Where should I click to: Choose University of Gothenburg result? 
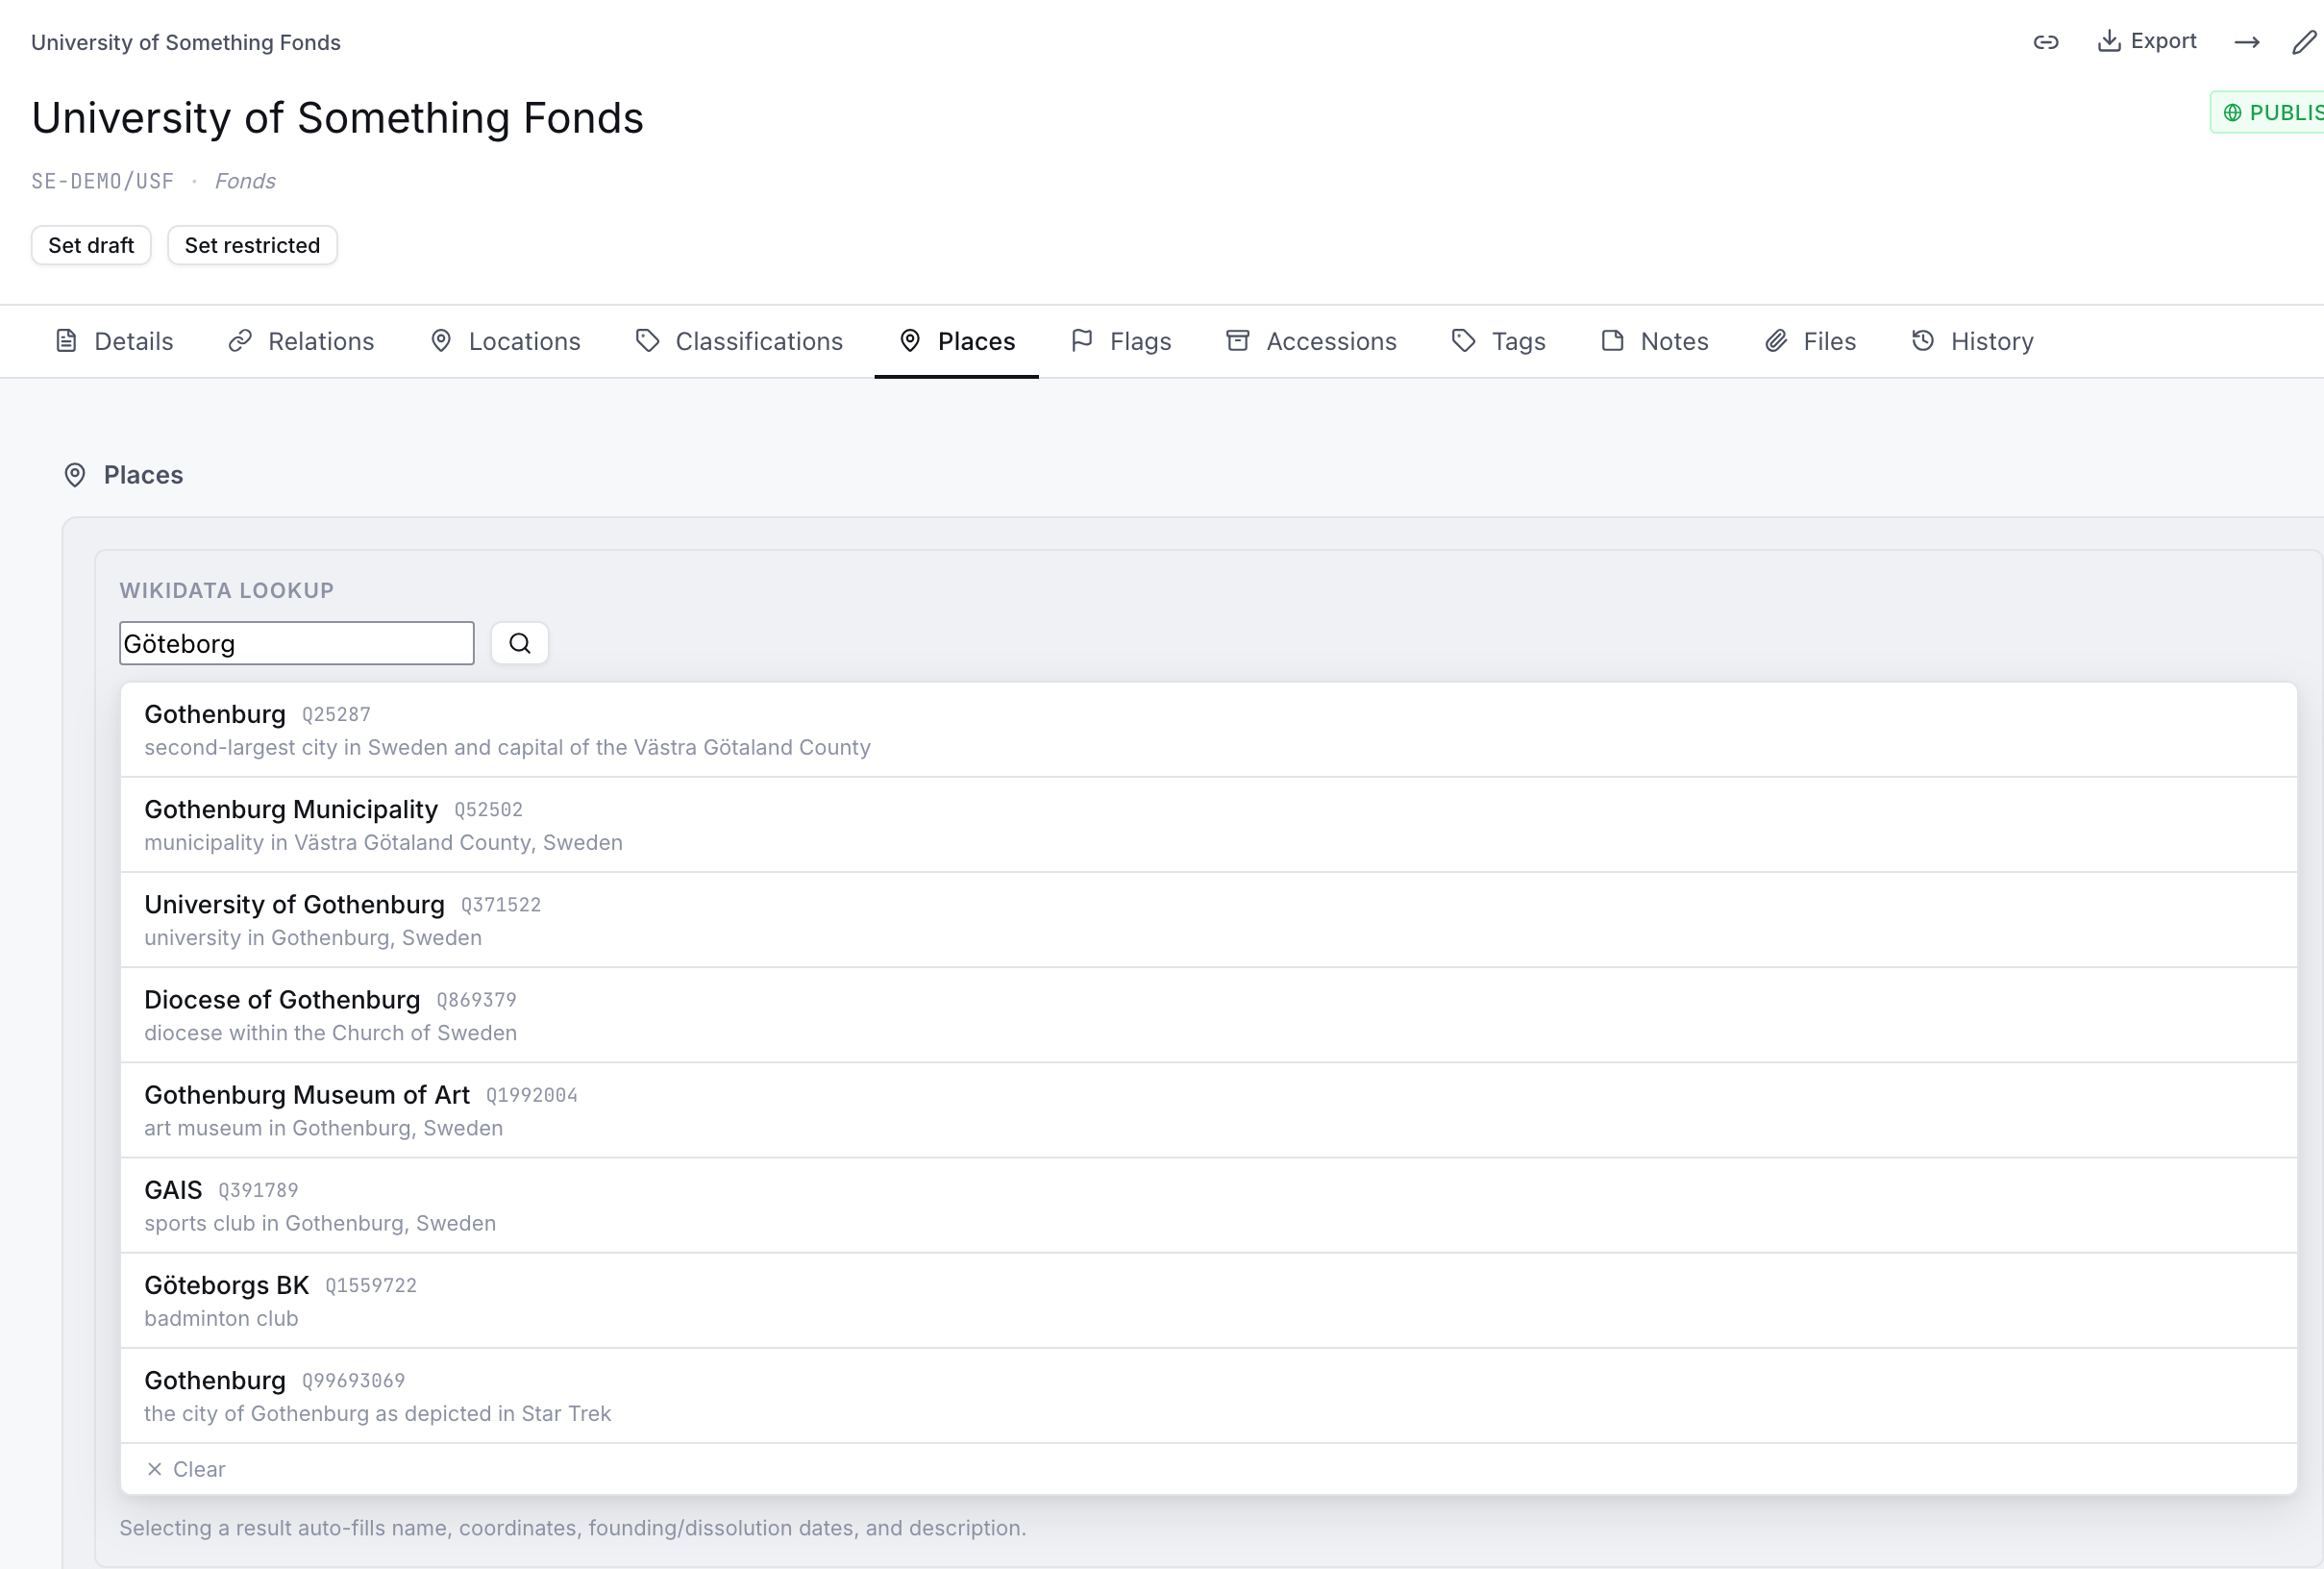[x=1208, y=920]
